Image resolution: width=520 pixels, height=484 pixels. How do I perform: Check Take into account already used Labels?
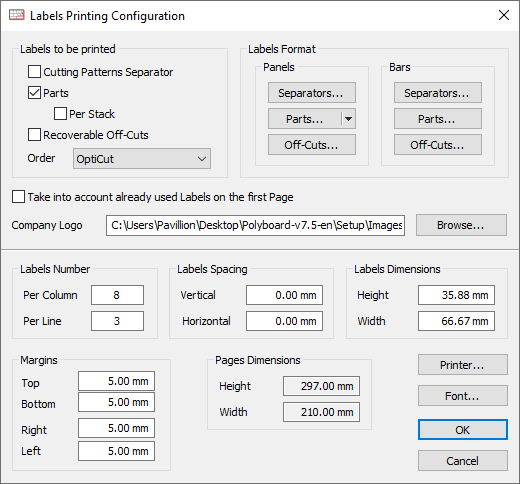[18, 197]
